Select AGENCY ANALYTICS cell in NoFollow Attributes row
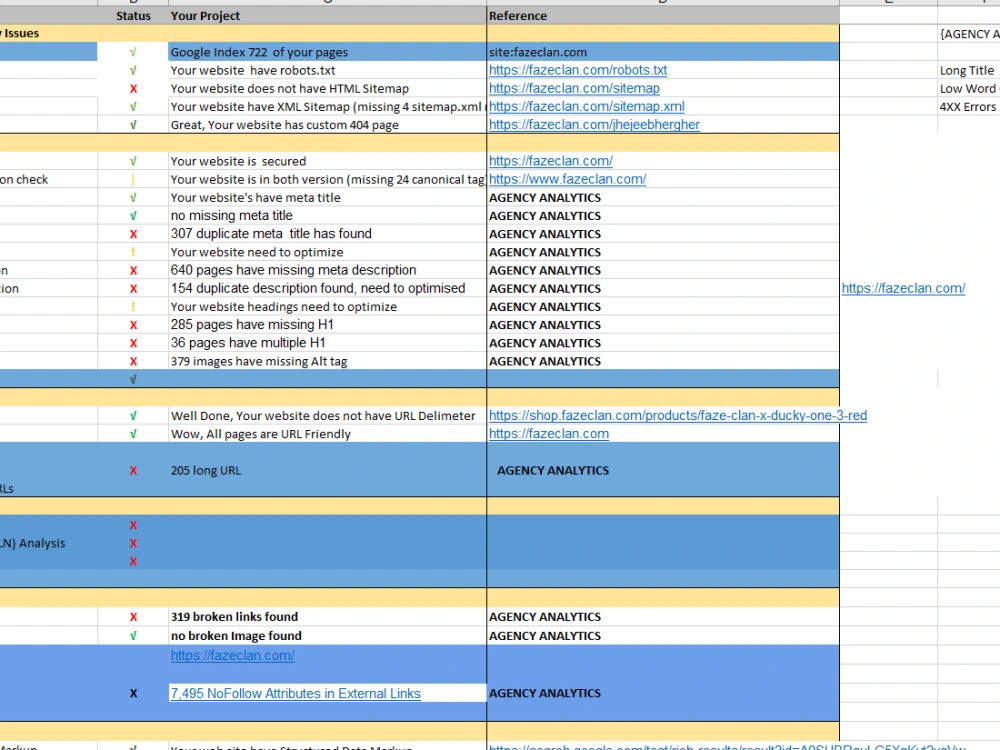 (663, 693)
